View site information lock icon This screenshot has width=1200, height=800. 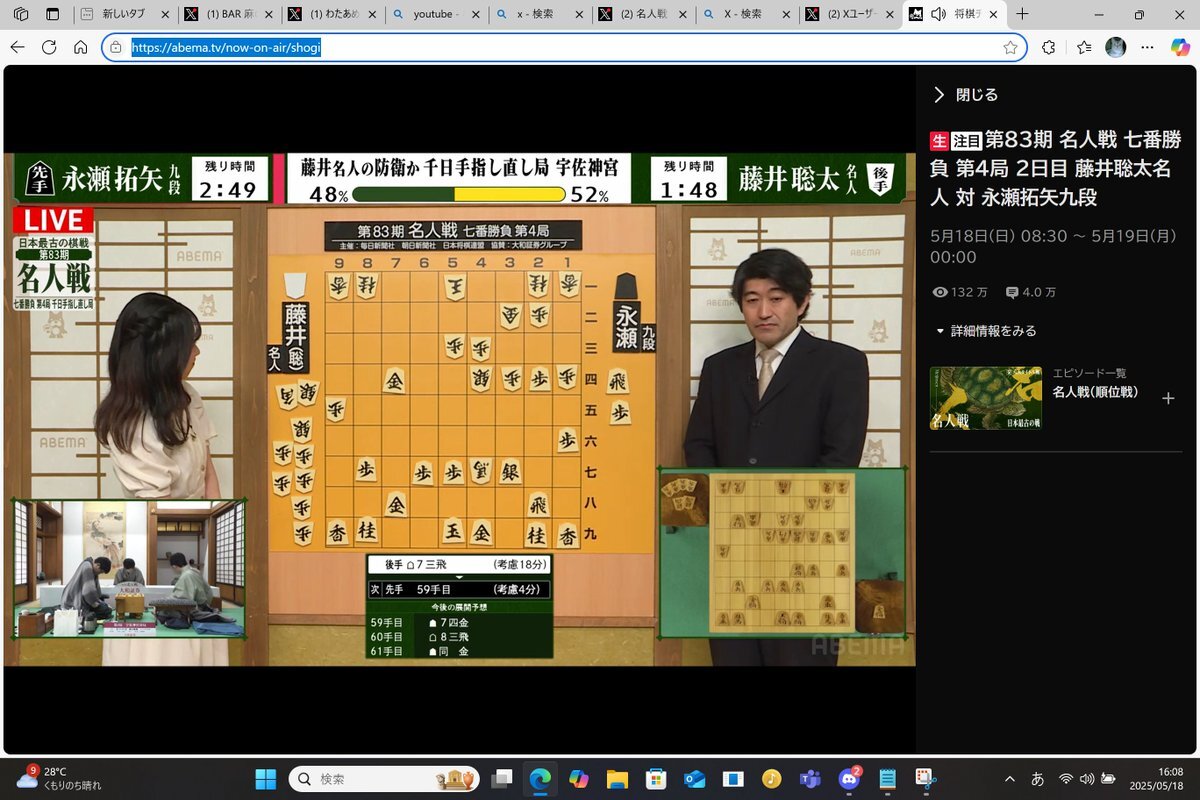(x=116, y=47)
